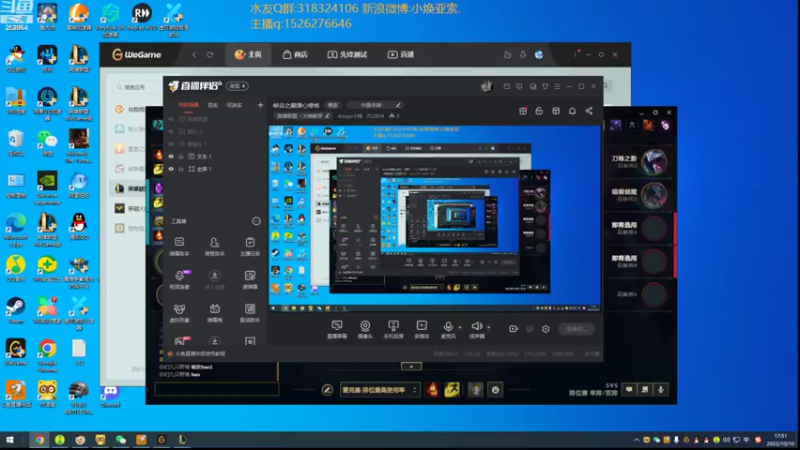
Task: Click the recording camera icon
Action: (513, 329)
